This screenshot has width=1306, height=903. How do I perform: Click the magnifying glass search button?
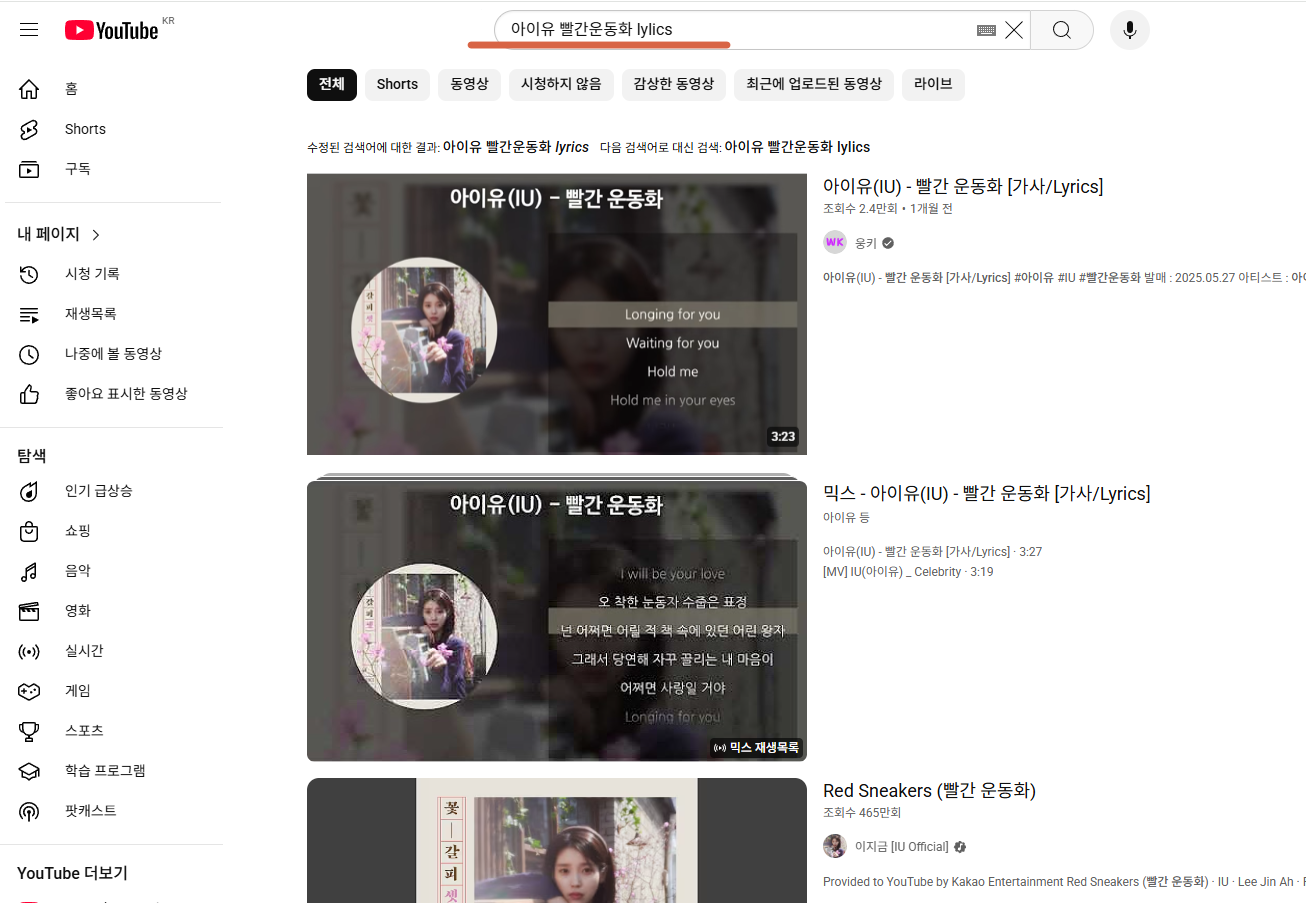coord(1062,30)
